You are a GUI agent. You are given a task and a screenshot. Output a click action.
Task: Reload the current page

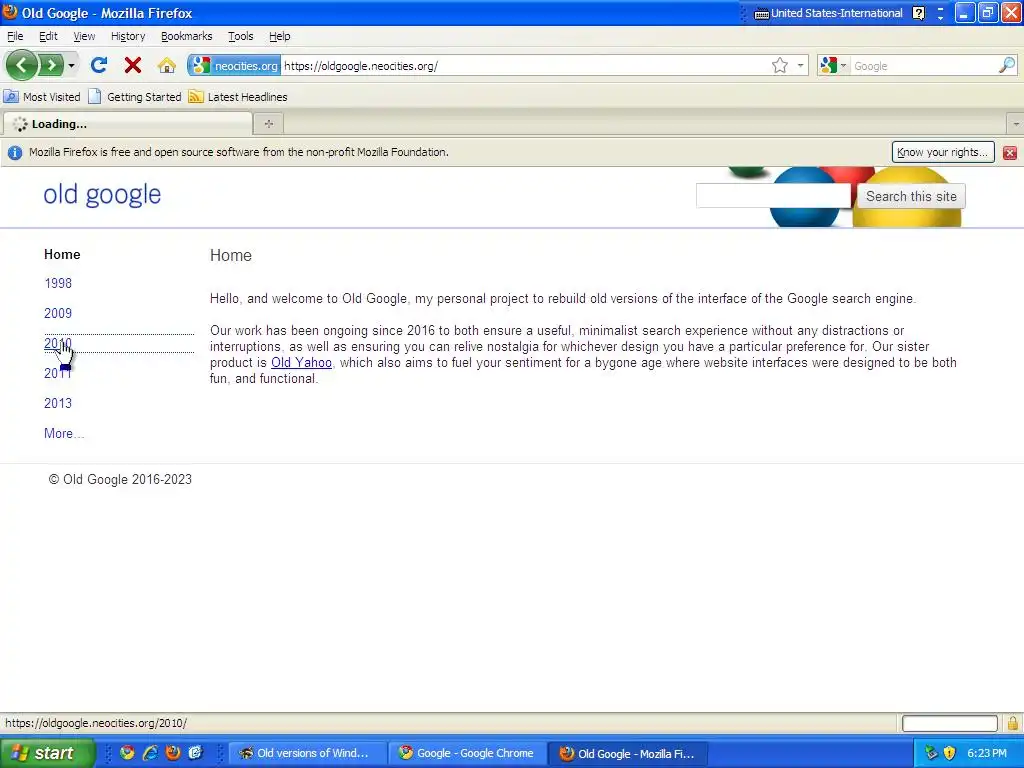(99, 65)
